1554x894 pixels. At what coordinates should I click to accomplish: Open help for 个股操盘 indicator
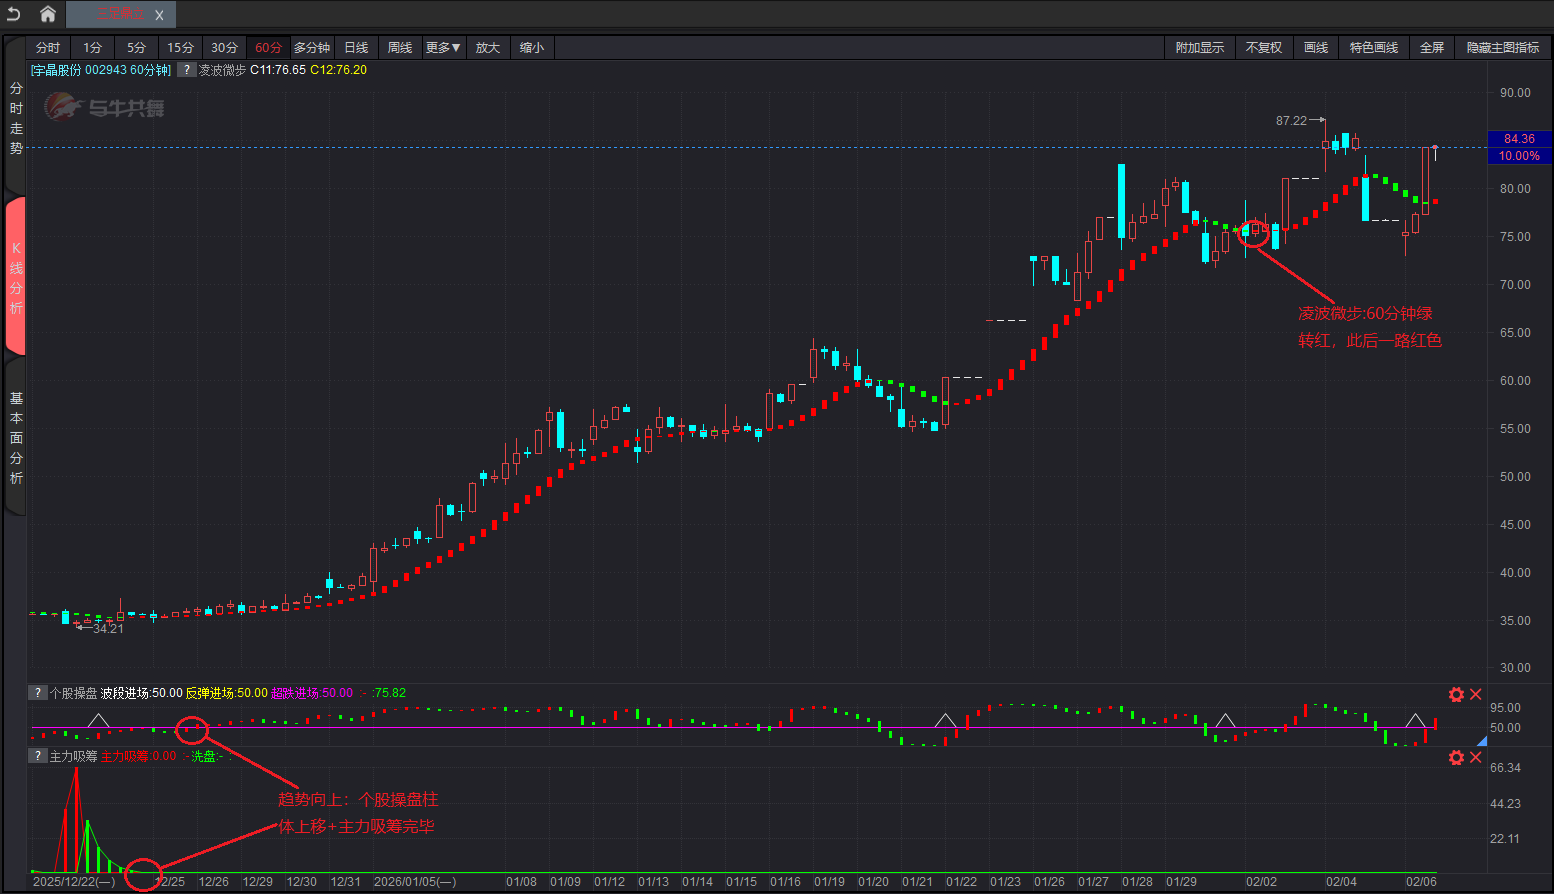37,693
